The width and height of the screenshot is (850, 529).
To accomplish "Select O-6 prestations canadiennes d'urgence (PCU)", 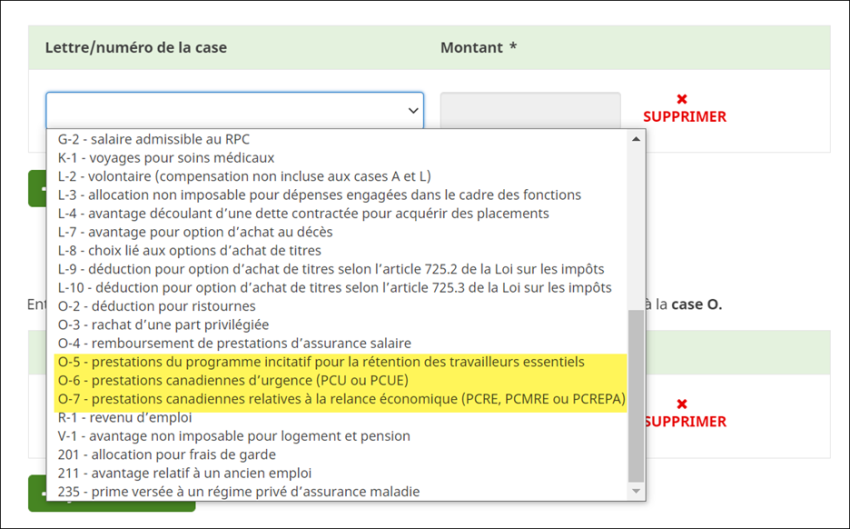I will pyautogui.click(x=233, y=381).
